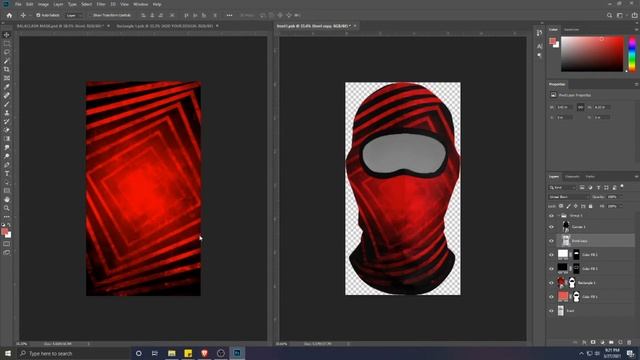Switch to the first document tab
Viewport: 640px width, 360px height.
[x=60, y=26]
